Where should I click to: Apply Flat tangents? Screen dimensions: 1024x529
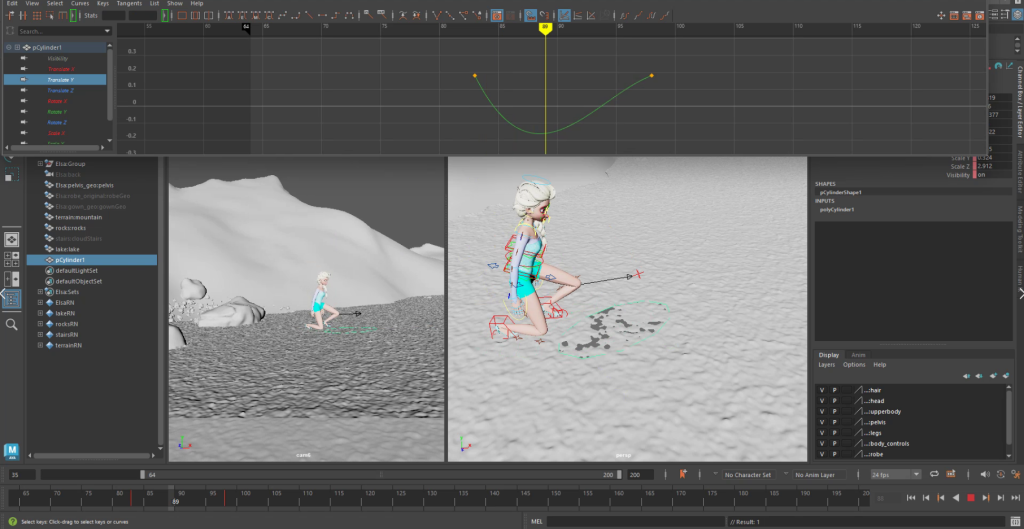tap(323, 15)
